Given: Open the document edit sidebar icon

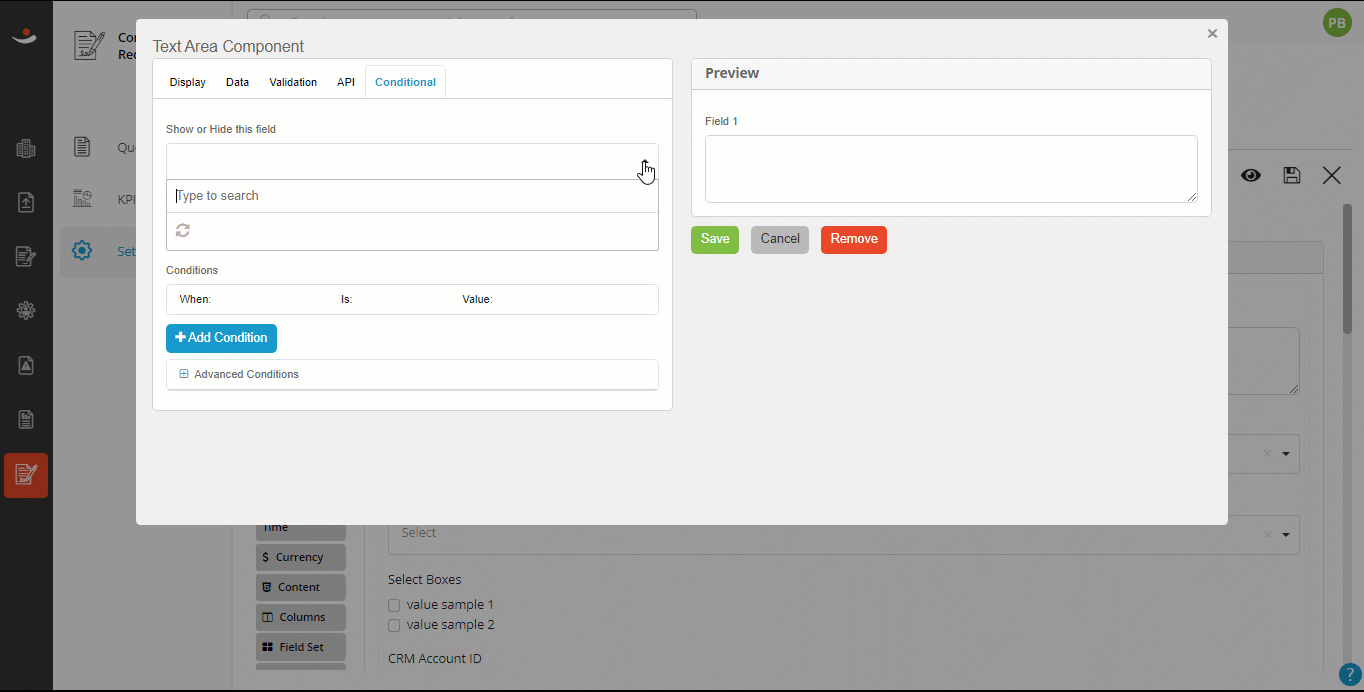Looking at the screenshot, I should pos(26,257).
